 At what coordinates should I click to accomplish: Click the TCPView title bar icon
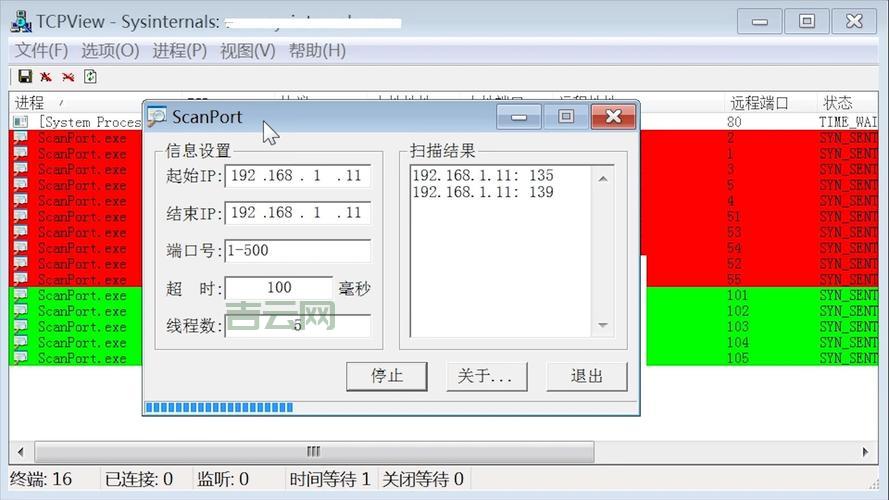20,21
